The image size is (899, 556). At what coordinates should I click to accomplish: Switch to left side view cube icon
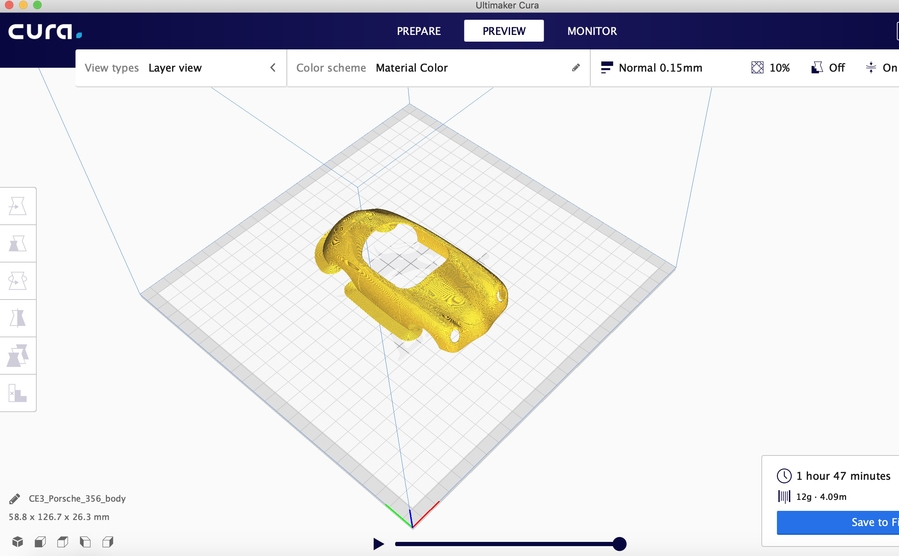[85, 542]
